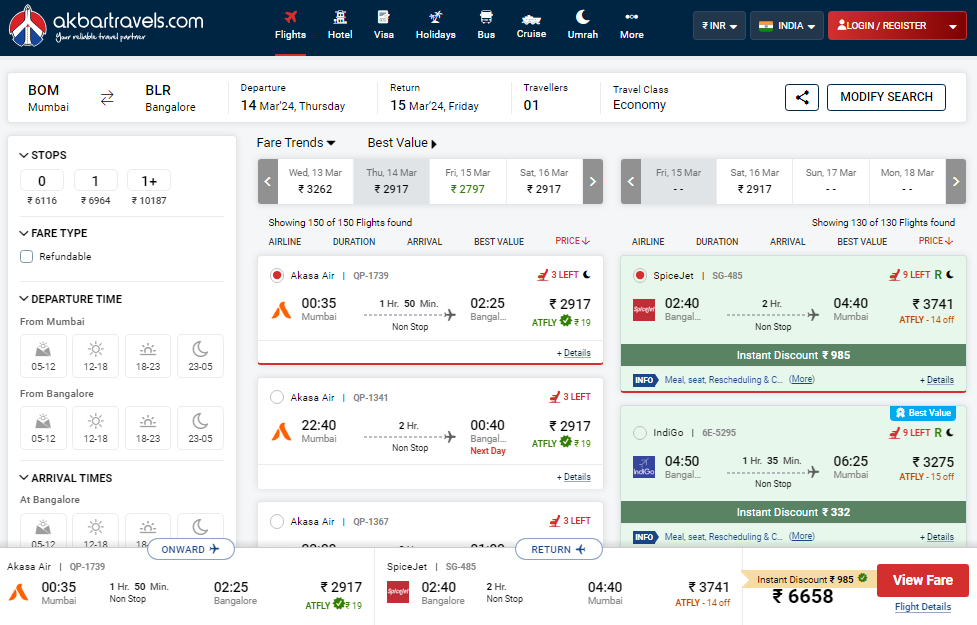Select 12-18 departure from Mumbai

(95, 356)
